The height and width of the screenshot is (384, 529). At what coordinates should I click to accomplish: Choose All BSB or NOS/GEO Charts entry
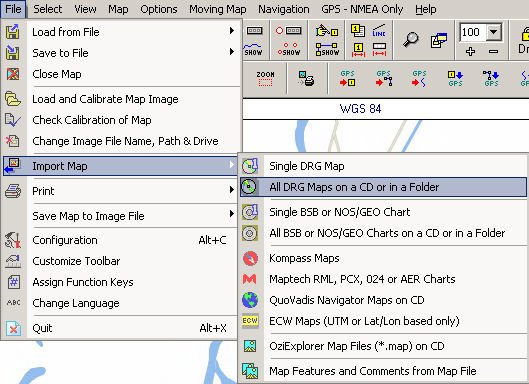[x=383, y=233]
